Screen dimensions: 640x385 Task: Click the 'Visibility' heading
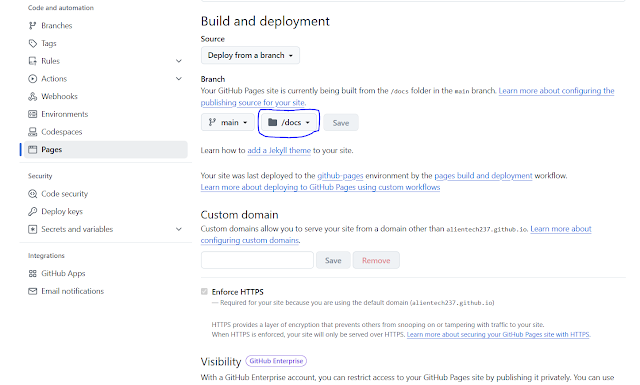221,362
